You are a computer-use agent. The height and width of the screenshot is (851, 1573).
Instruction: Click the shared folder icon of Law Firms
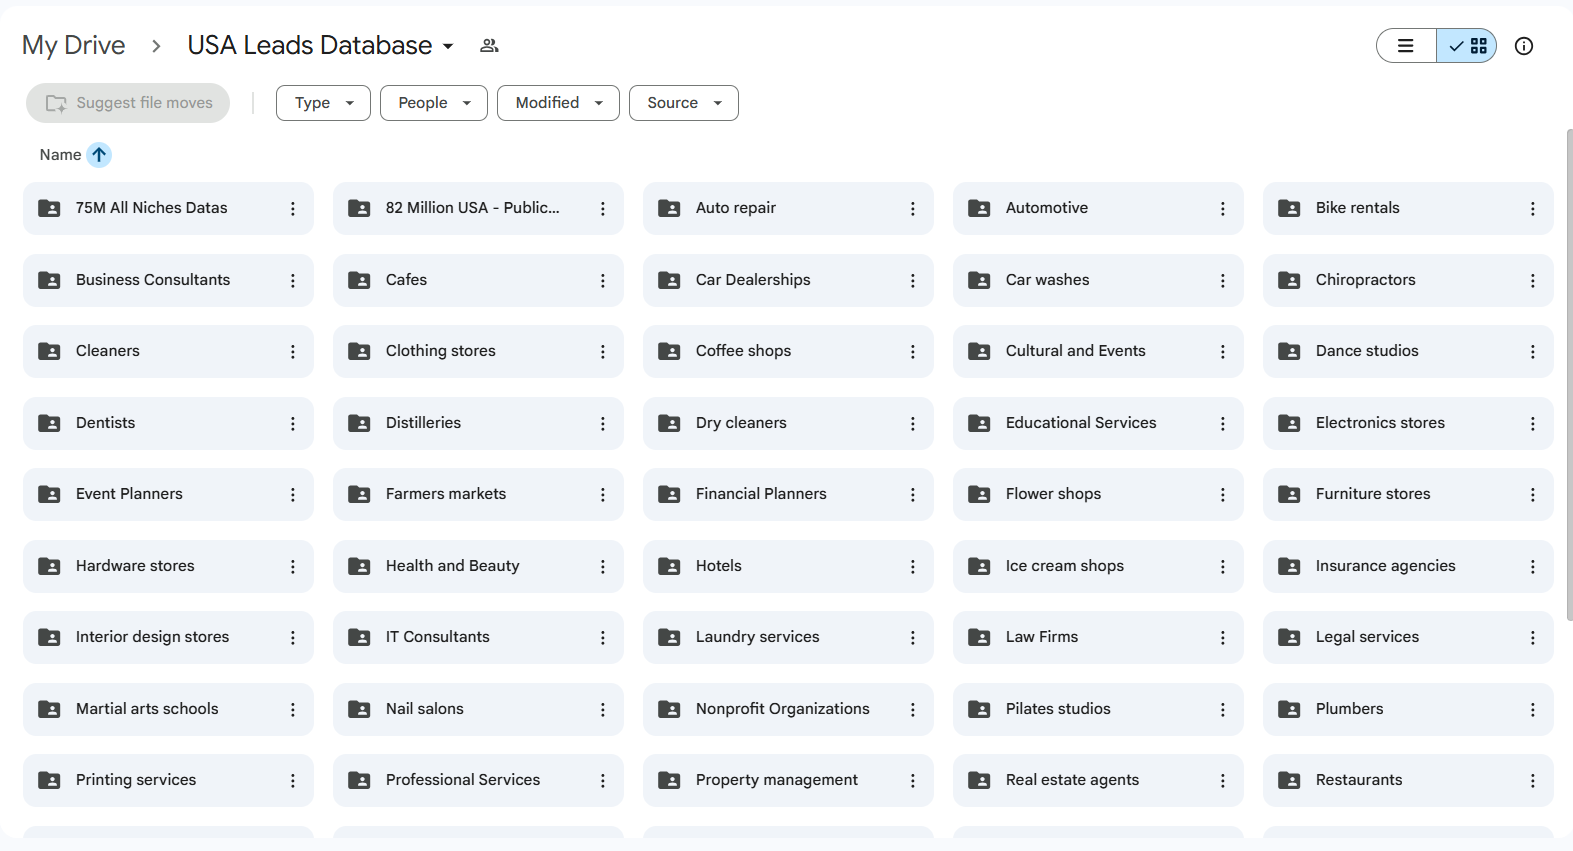click(x=979, y=638)
